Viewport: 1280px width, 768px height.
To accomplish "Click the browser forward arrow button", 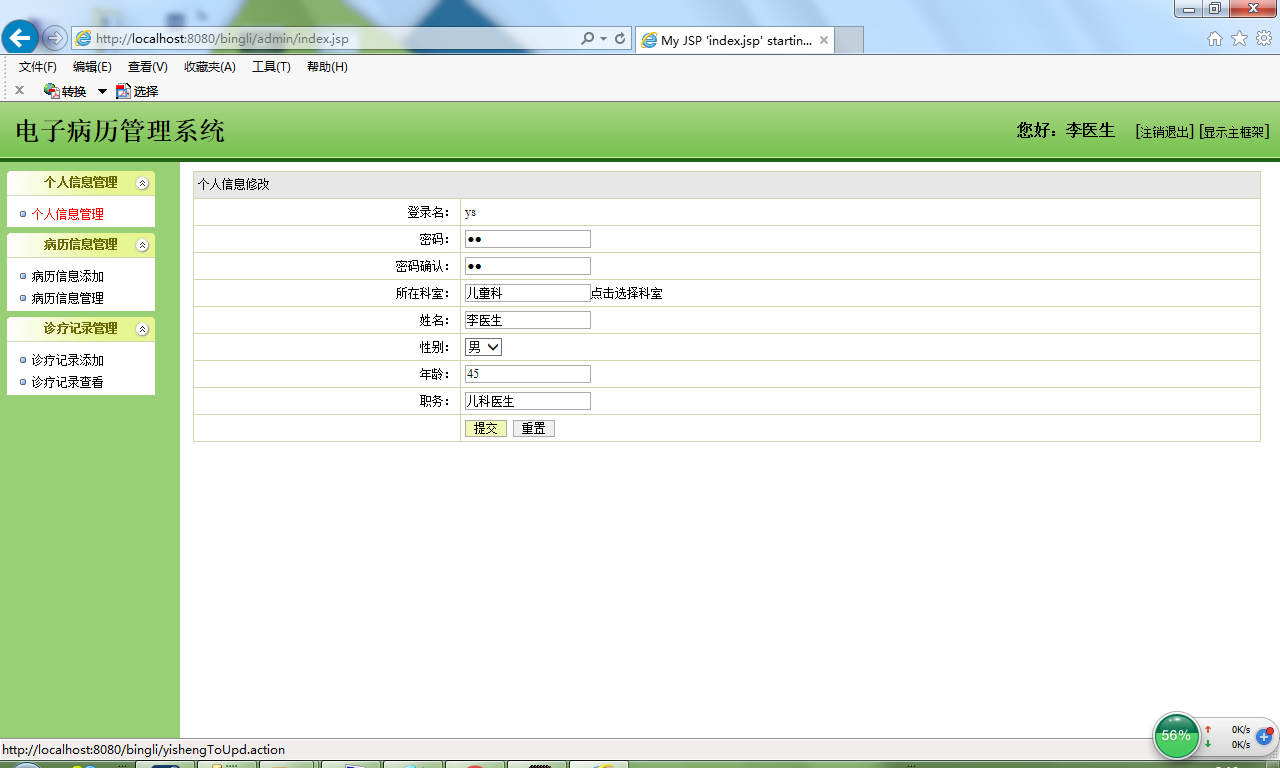I will pos(55,38).
